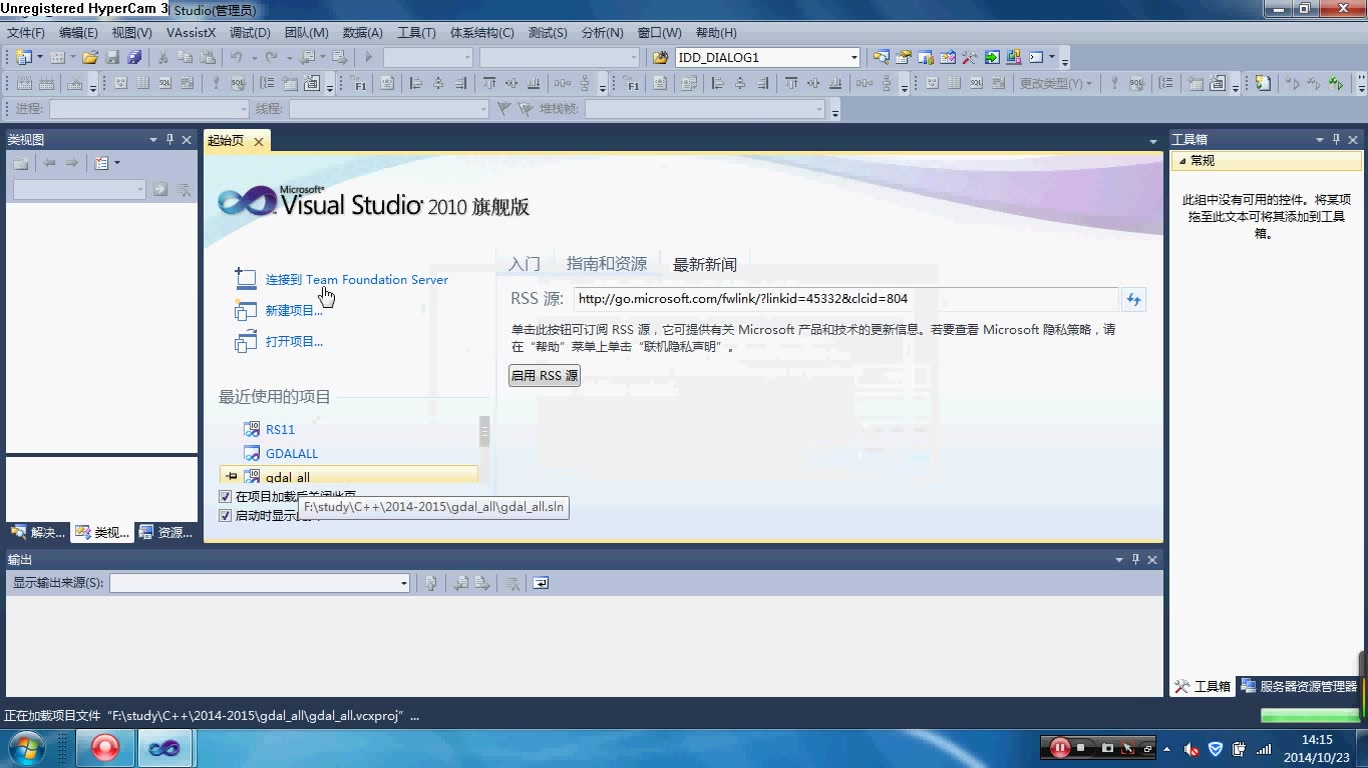This screenshot has height=768, width=1368.
Task: Open the document tab list dropdown arrow
Action: tap(1153, 142)
